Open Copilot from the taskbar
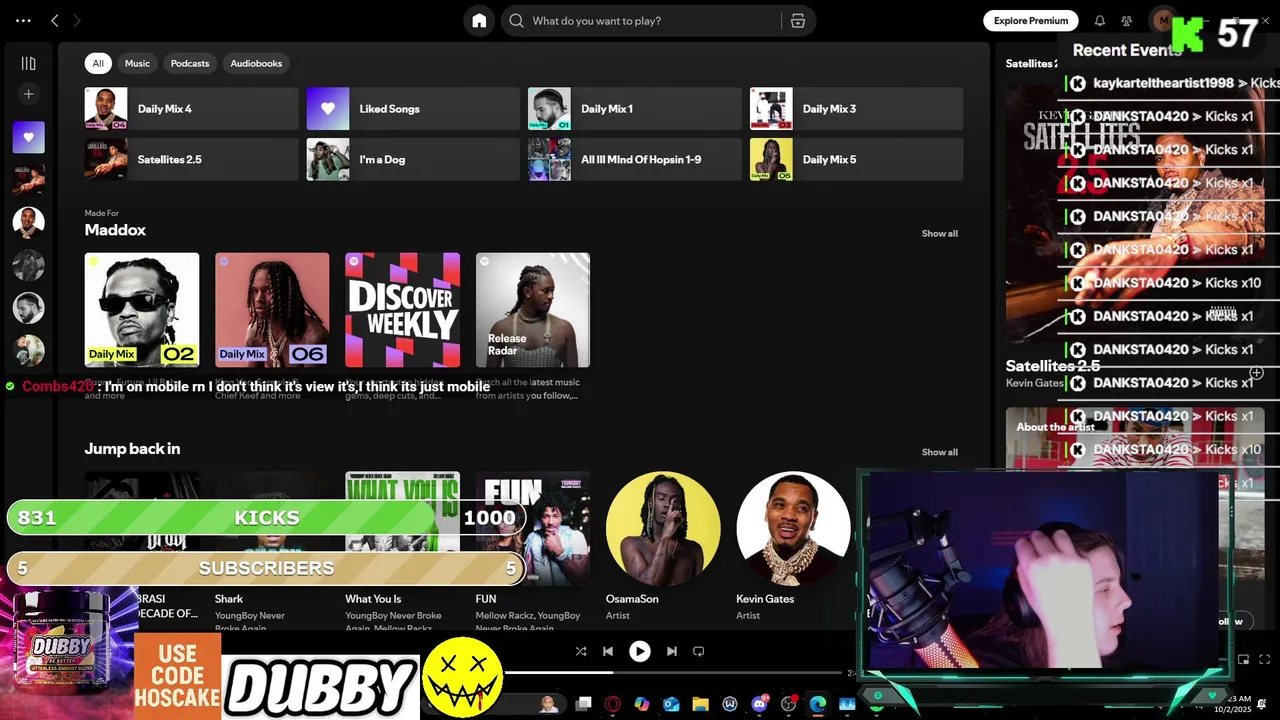Image resolution: width=1280 pixels, height=720 pixels. point(642,704)
